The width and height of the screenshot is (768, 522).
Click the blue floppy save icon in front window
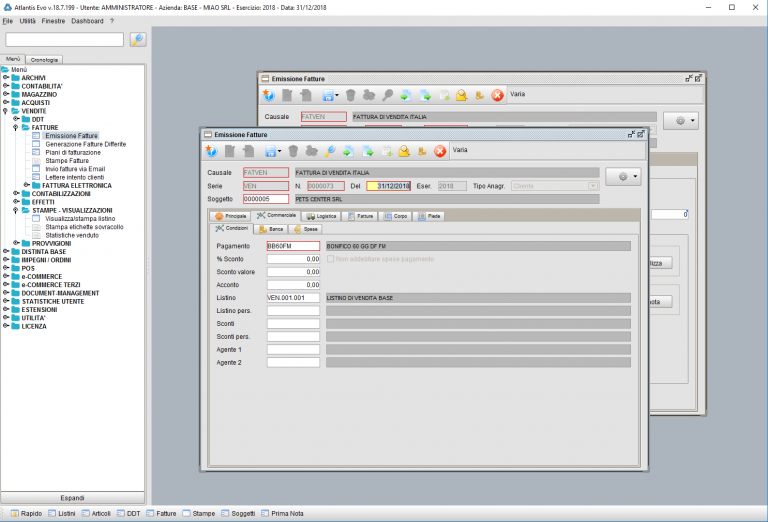click(270, 152)
